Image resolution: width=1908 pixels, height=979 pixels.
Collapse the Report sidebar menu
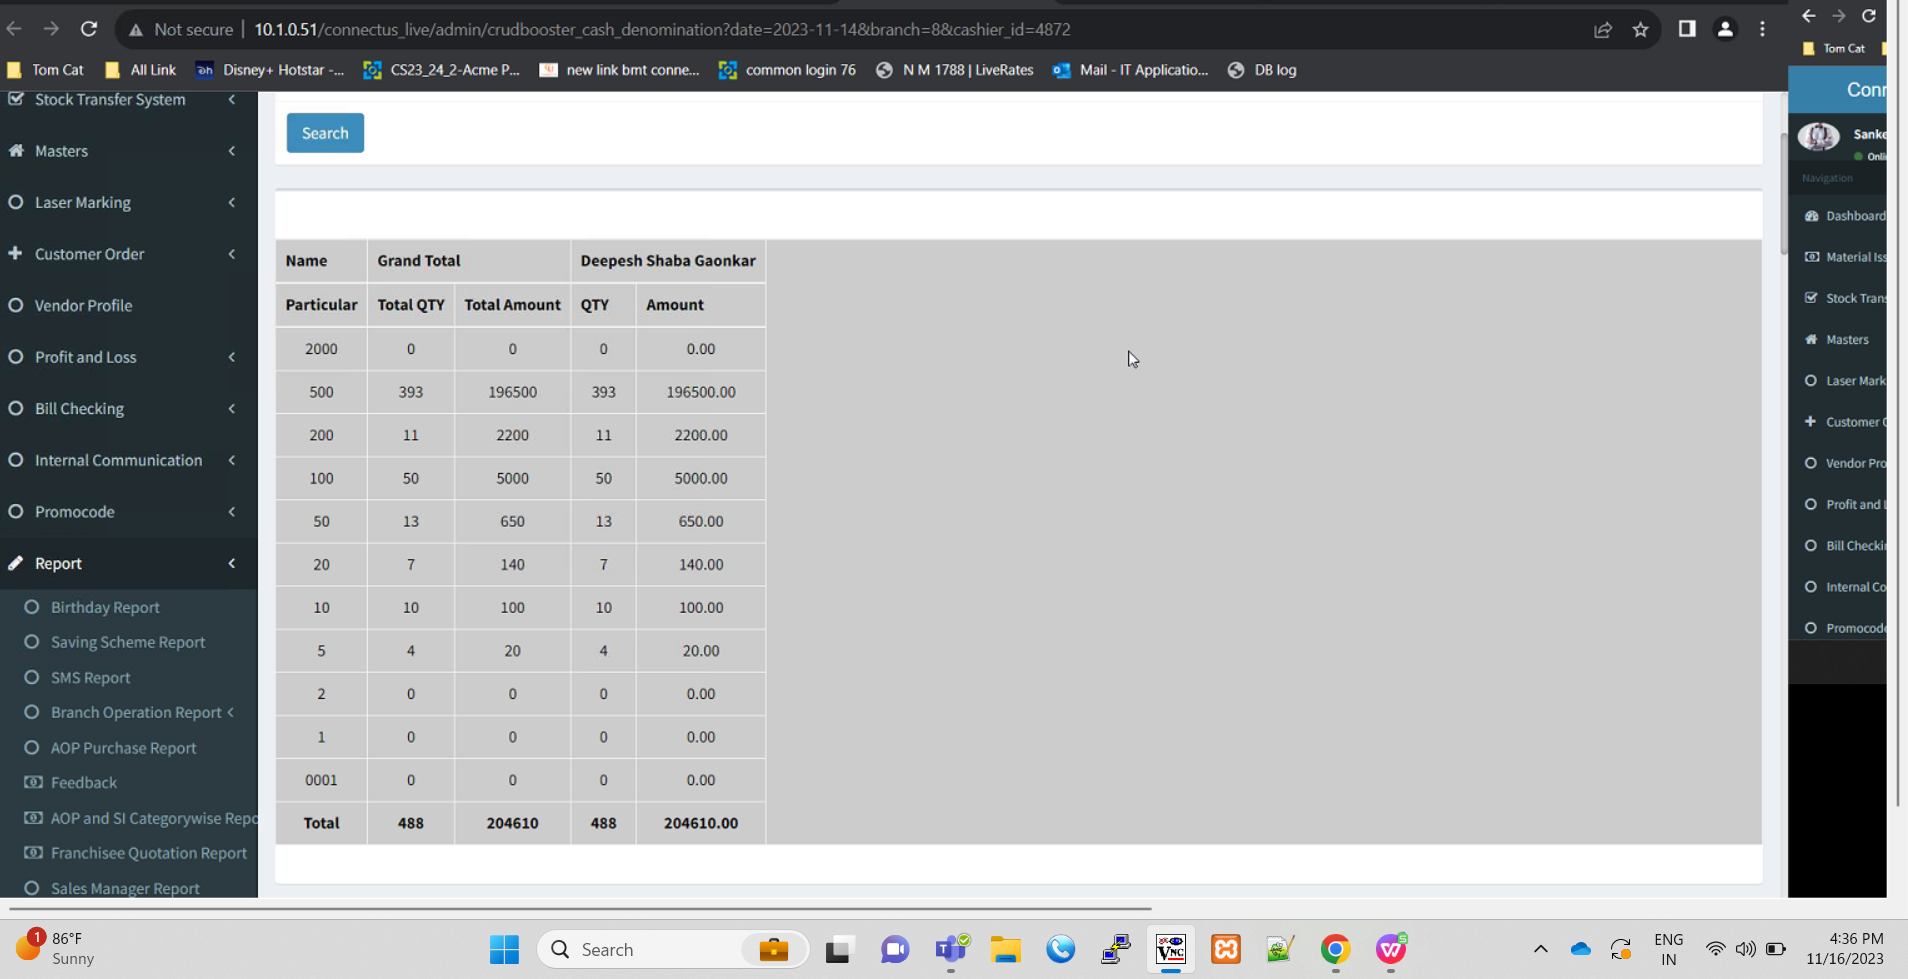pyautogui.click(x=128, y=563)
